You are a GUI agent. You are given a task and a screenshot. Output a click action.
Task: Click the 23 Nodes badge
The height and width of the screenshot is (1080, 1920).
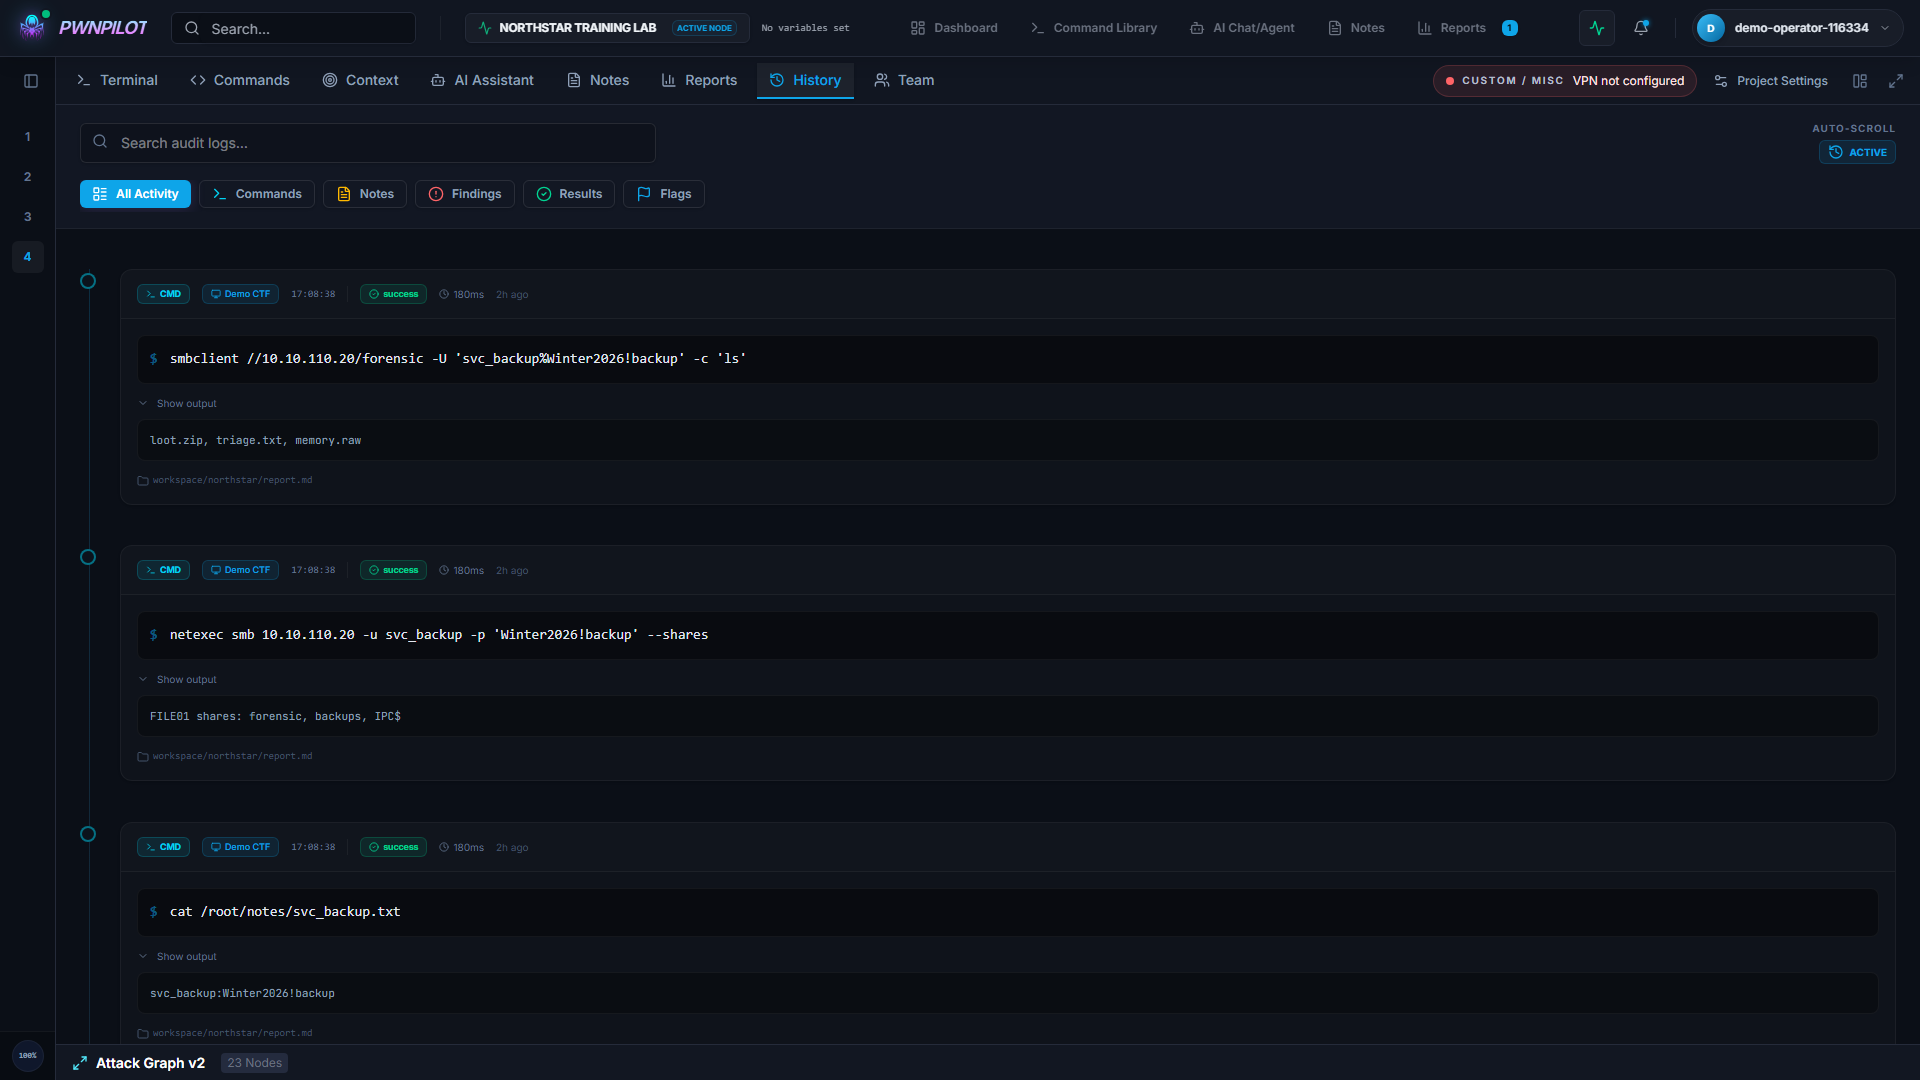click(254, 1063)
